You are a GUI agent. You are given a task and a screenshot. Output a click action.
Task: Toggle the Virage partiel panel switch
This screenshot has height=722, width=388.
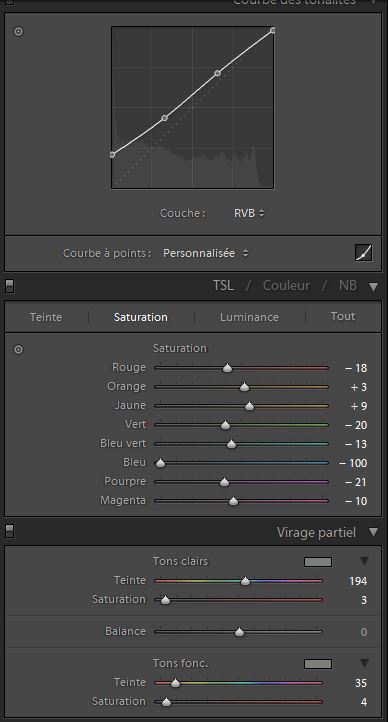(x=9, y=531)
